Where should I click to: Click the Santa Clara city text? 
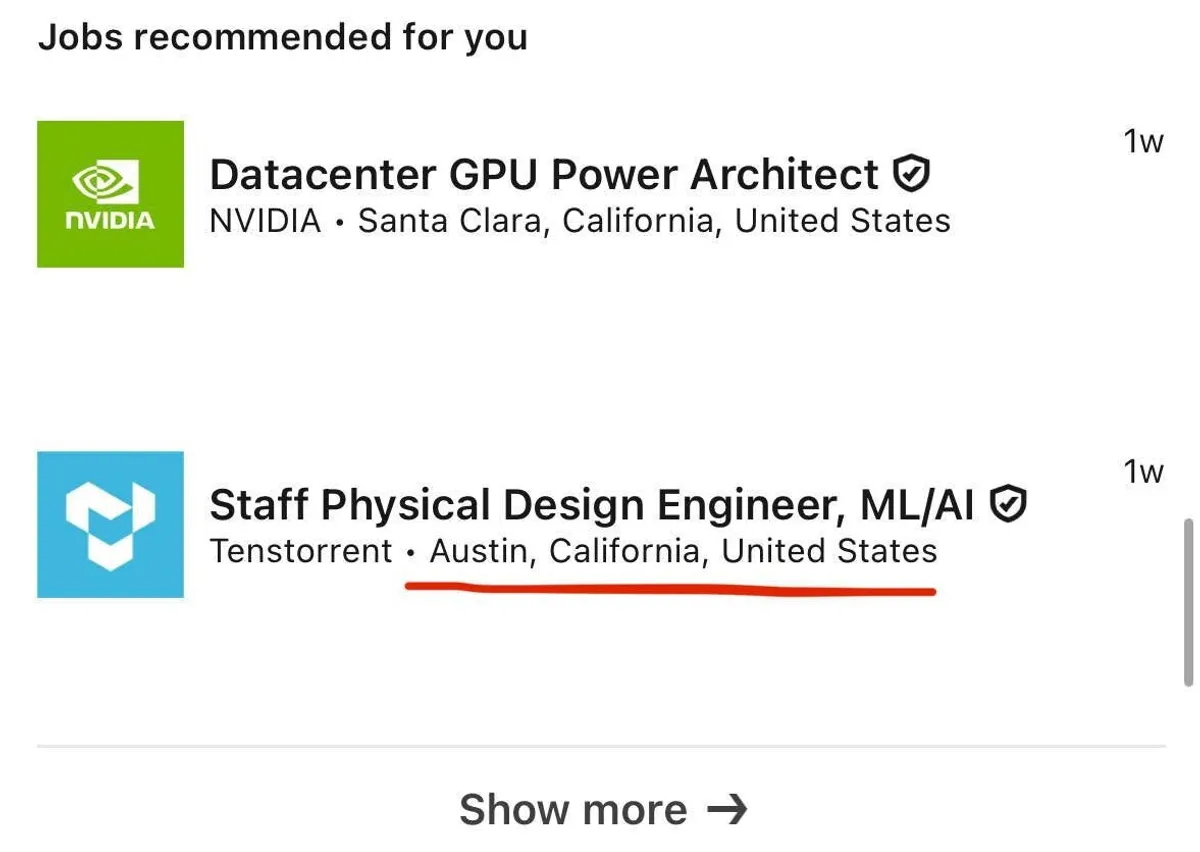(450, 221)
